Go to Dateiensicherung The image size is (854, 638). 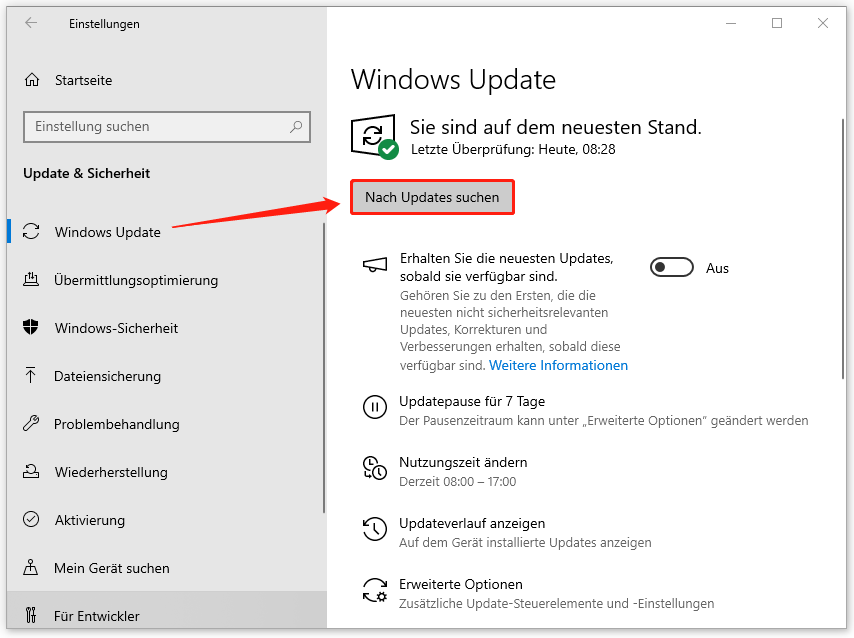point(167,375)
